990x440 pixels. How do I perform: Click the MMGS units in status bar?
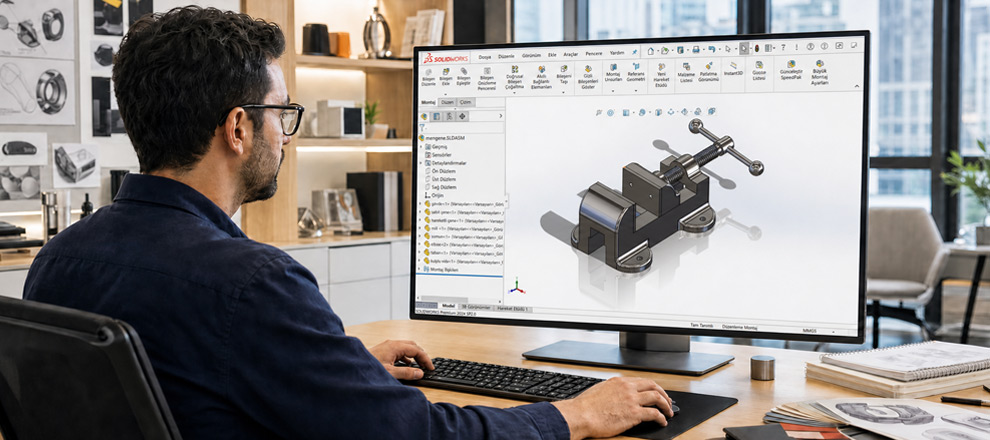click(x=809, y=330)
